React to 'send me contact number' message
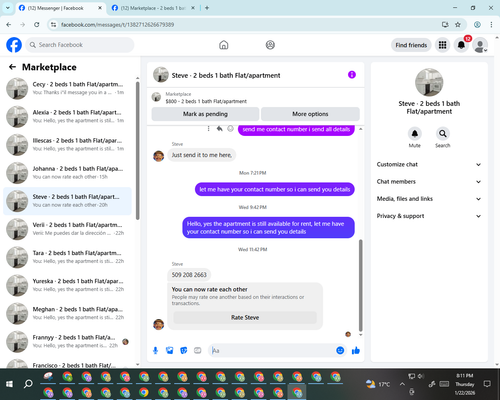500x400 pixels. tap(230, 129)
